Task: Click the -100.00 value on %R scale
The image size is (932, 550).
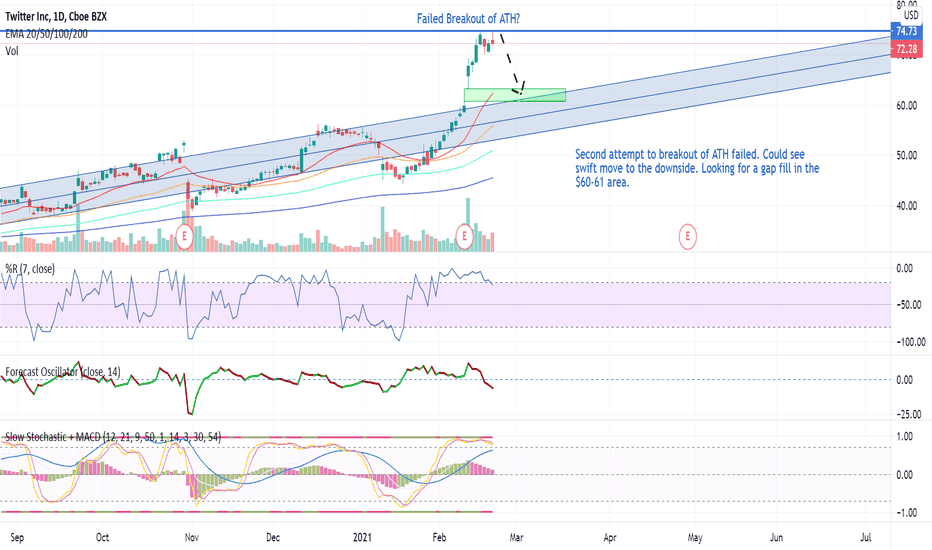Action: pyautogui.click(x=910, y=342)
